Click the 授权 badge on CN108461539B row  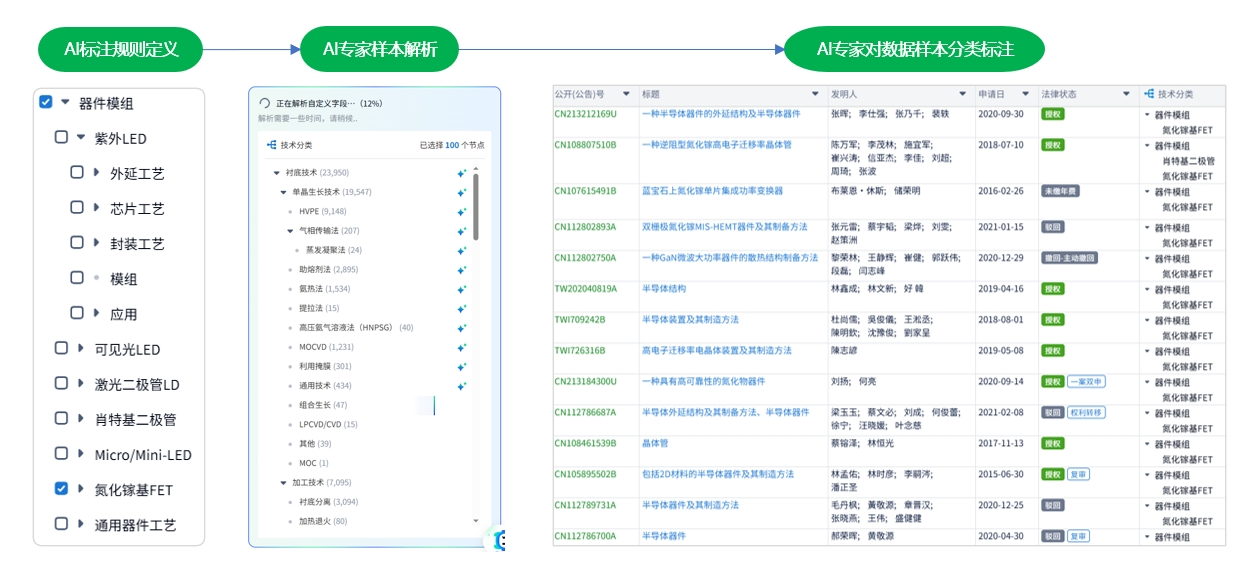pyautogui.click(x=1052, y=443)
